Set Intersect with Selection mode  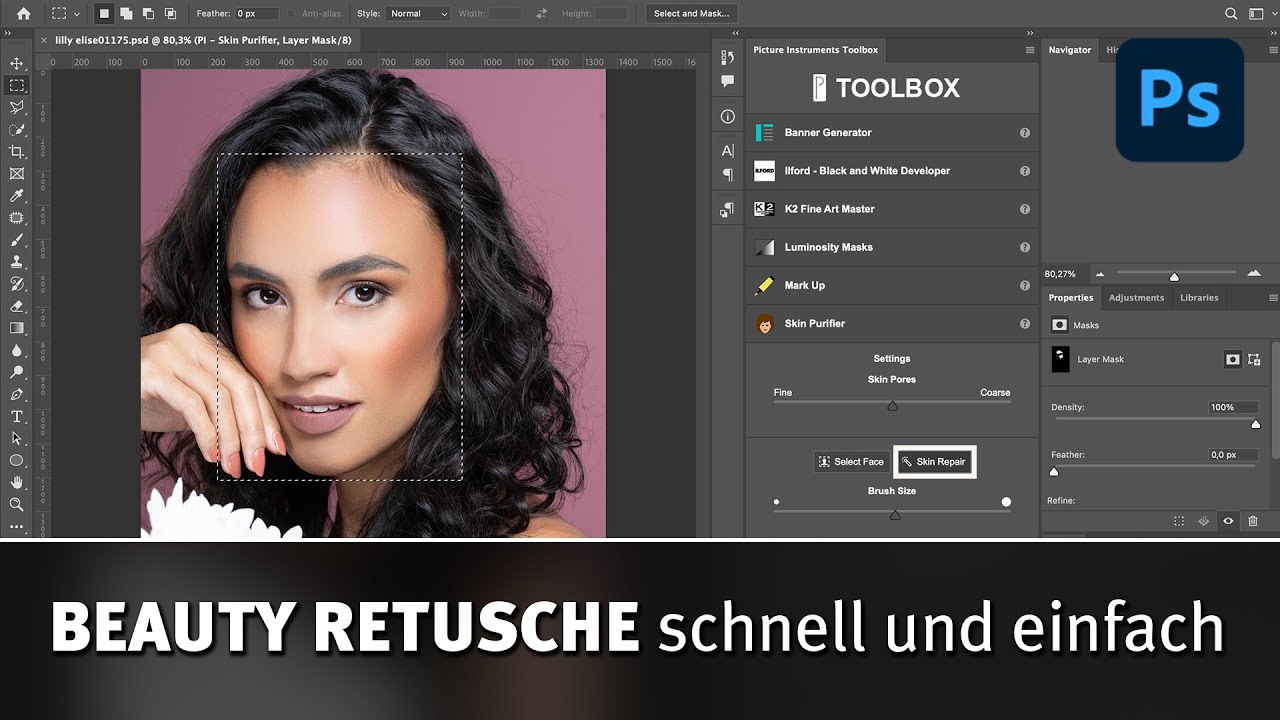[x=170, y=14]
